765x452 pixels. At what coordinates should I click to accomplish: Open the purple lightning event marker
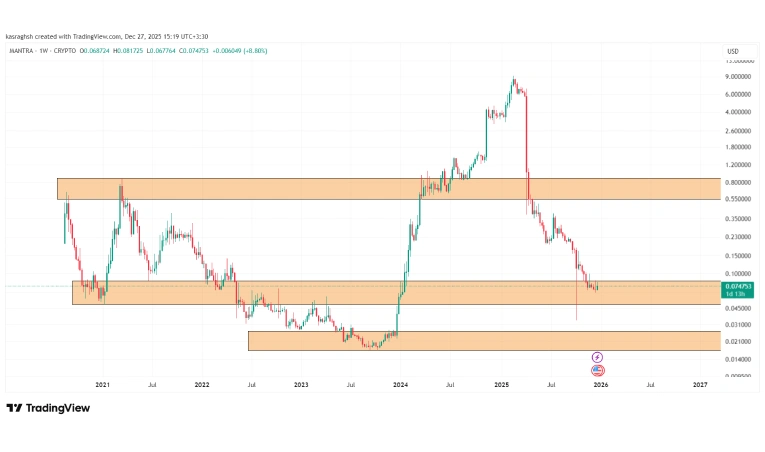597,357
